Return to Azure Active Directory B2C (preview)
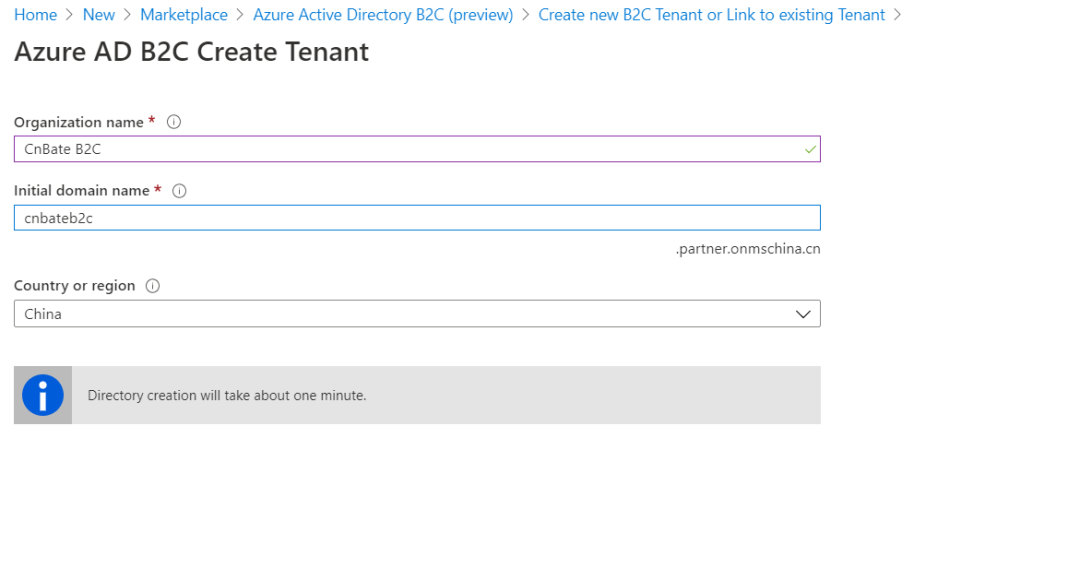The height and width of the screenshot is (568, 1080). pos(383,15)
